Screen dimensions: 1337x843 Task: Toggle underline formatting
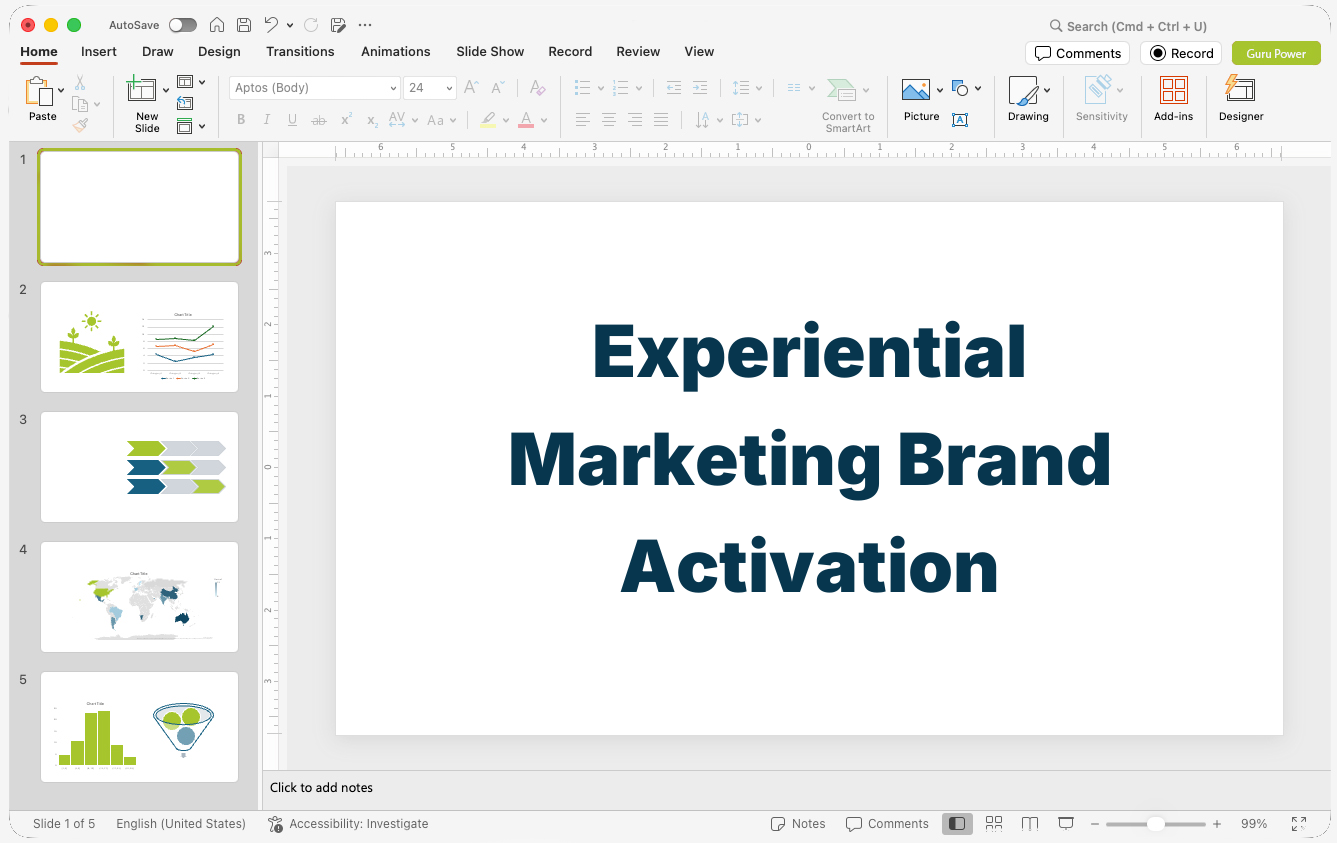click(292, 120)
